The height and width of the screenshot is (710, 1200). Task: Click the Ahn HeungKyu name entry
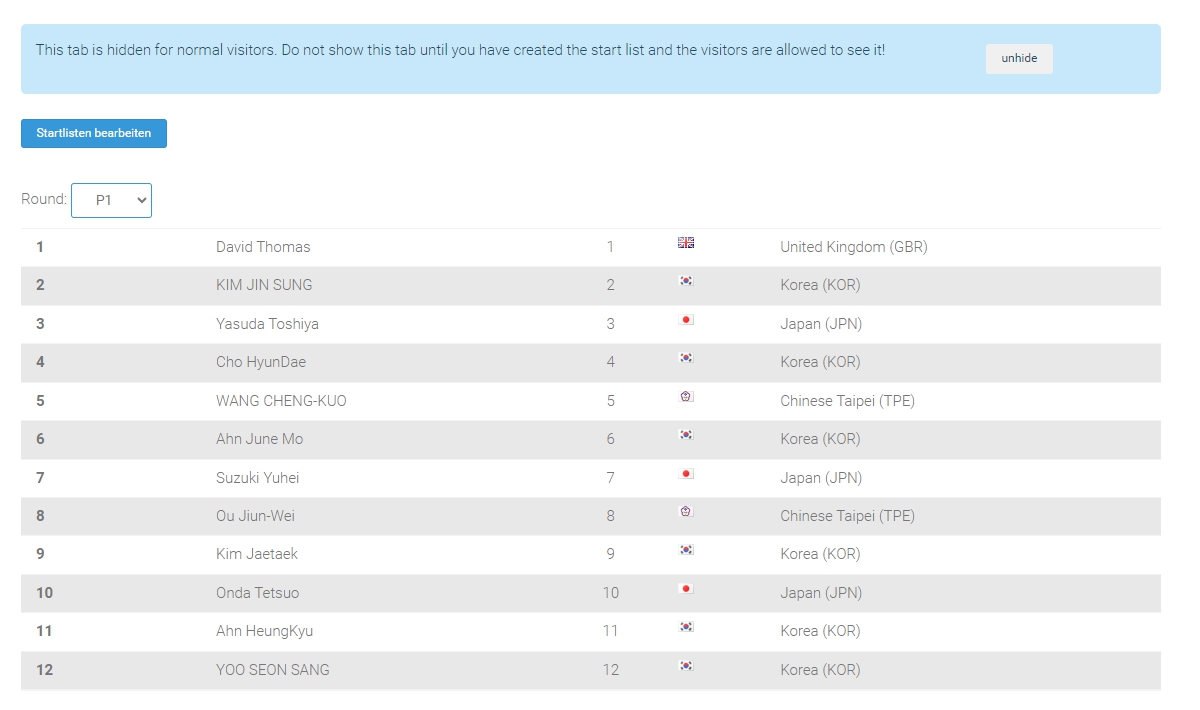point(265,631)
